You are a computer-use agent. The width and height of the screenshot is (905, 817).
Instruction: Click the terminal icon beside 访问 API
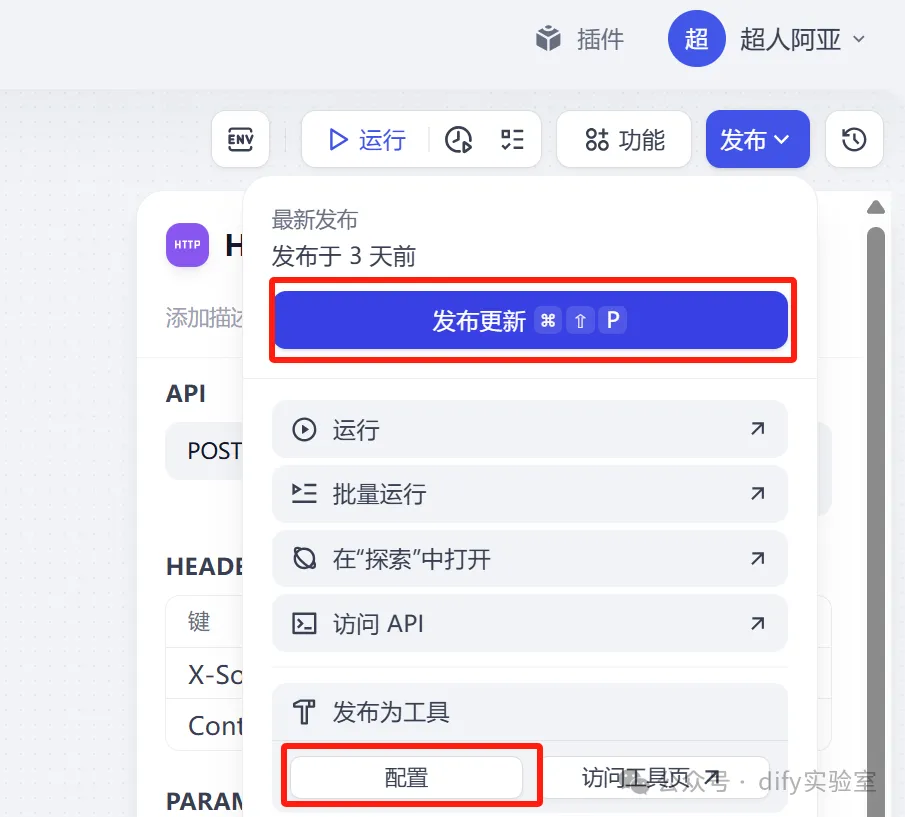click(x=304, y=623)
